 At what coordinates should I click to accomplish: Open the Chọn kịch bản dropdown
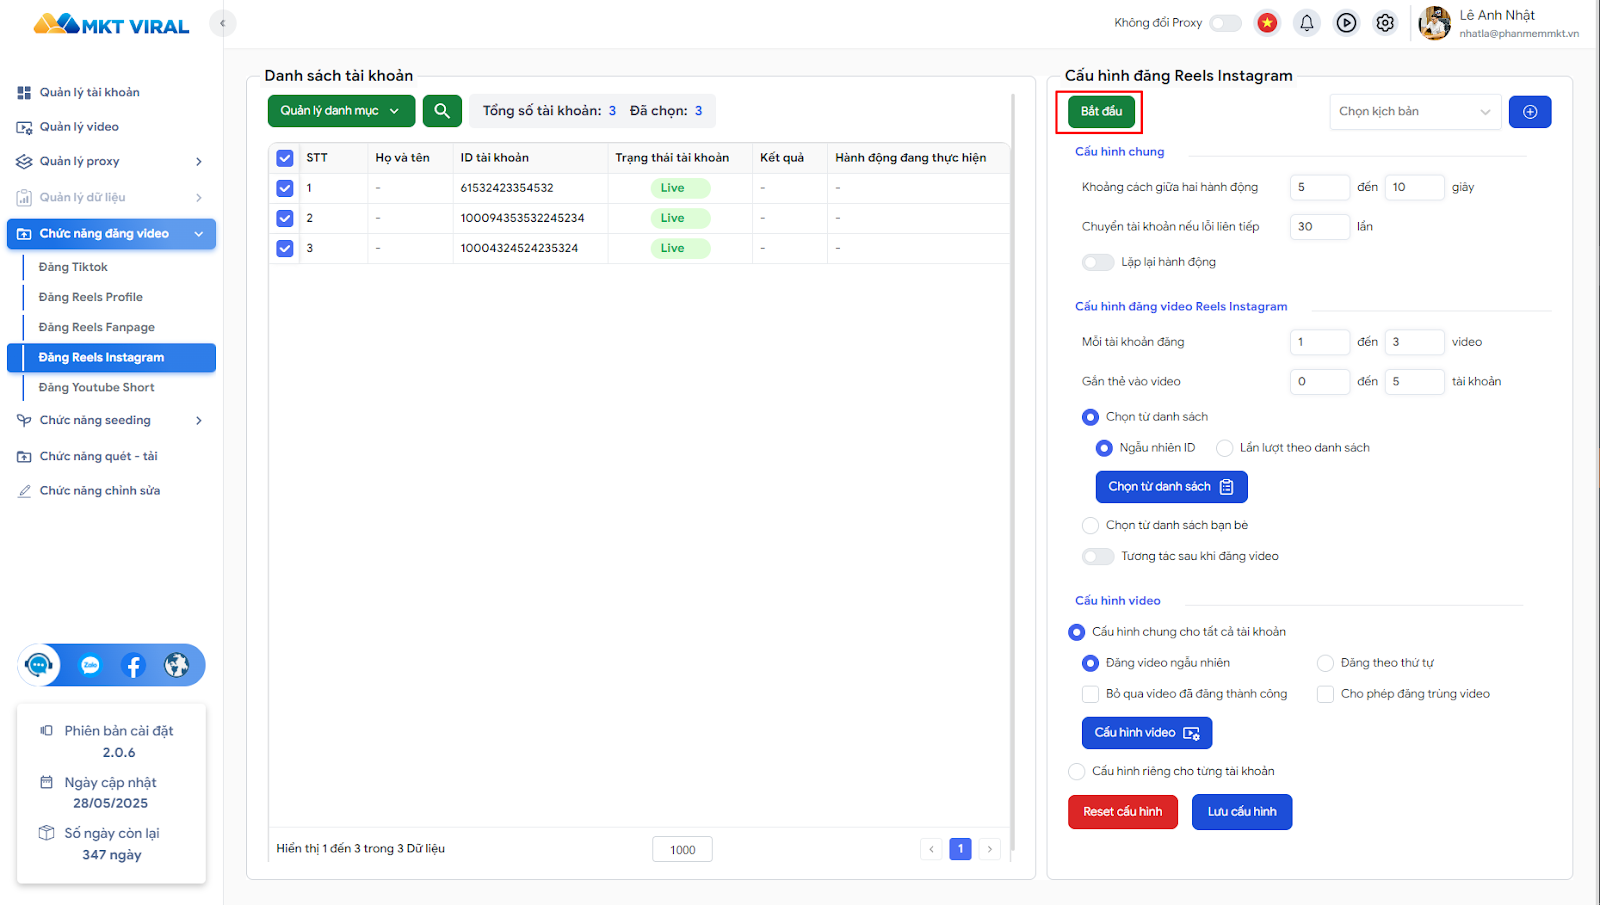coord(1415,112)
